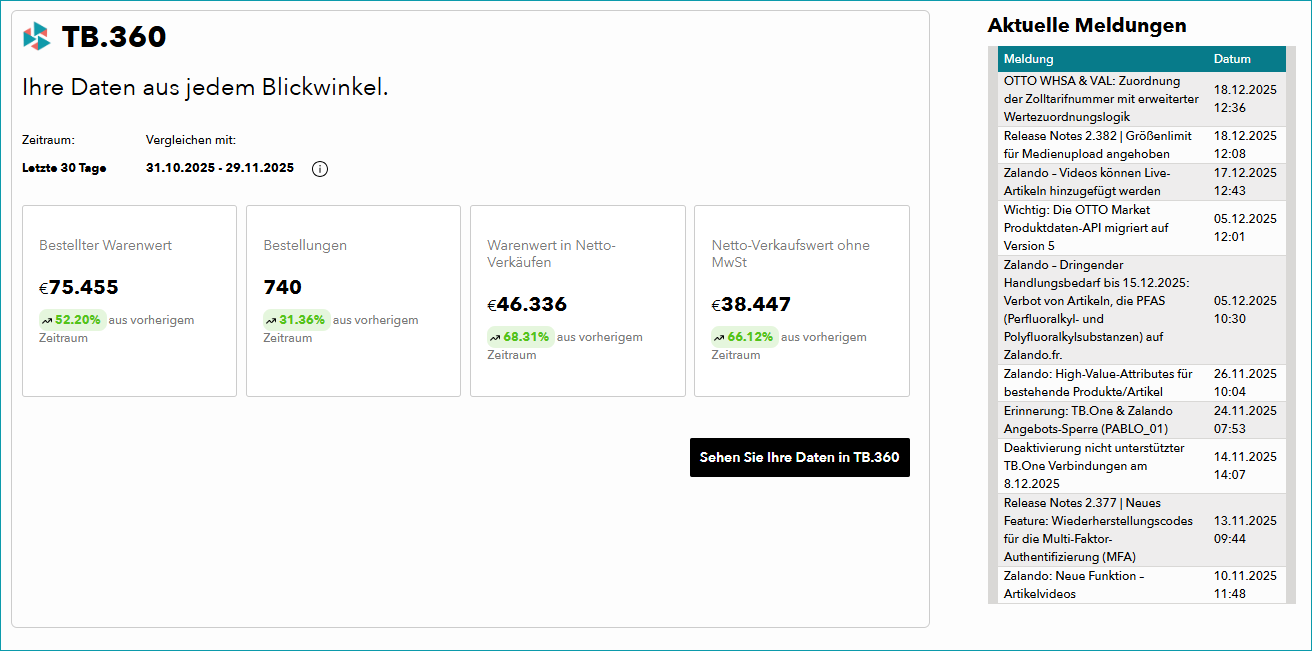Click the 66.12% change badge

[744, 338]
